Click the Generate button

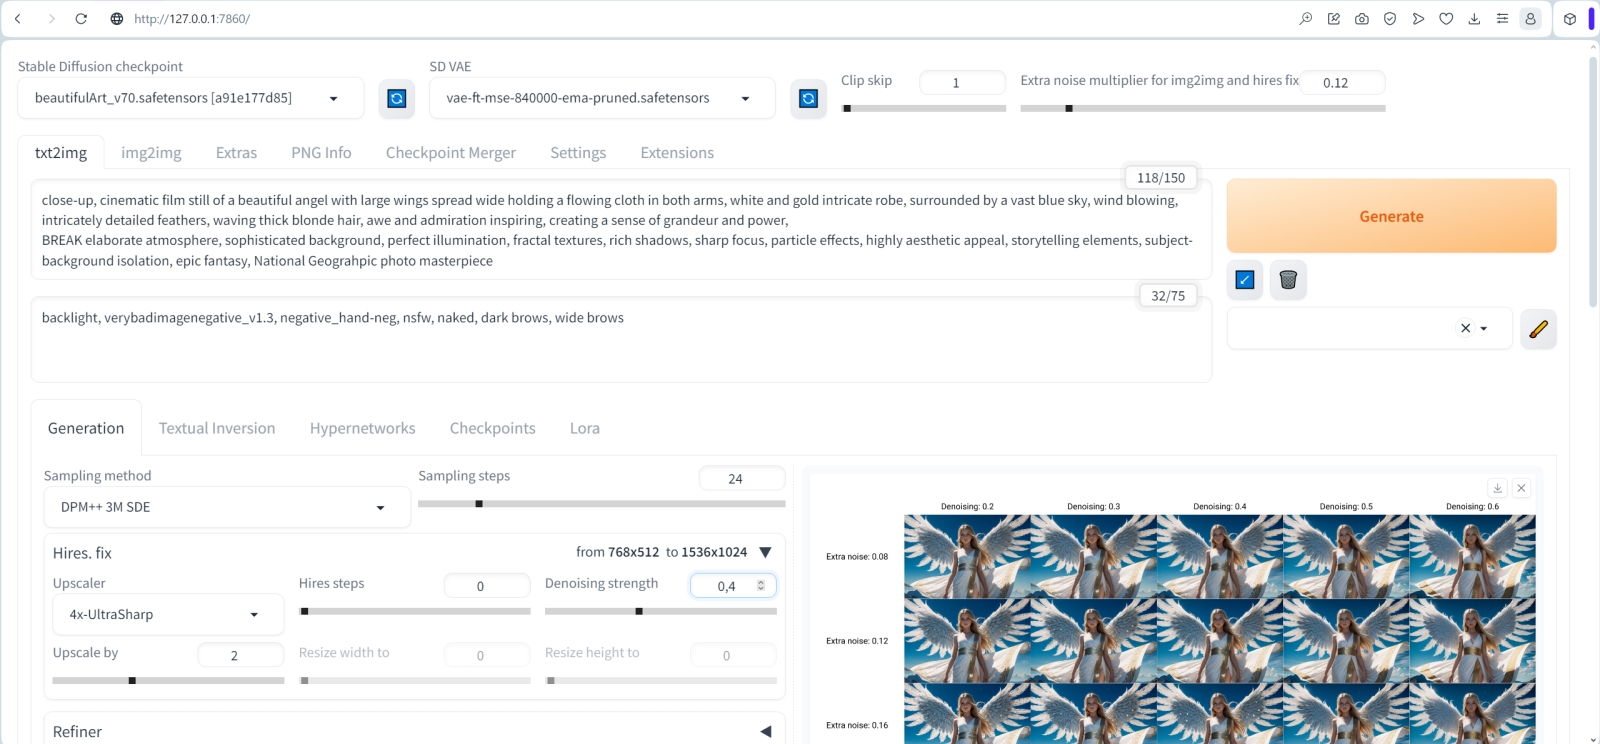pos(1391,216)
